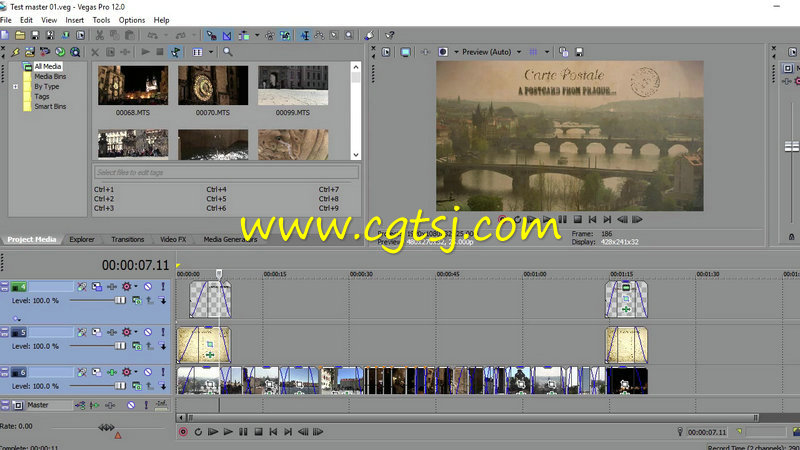Select the 00099.MTS thumbnail
Screen dimensions: 800x450
(293, 85)
